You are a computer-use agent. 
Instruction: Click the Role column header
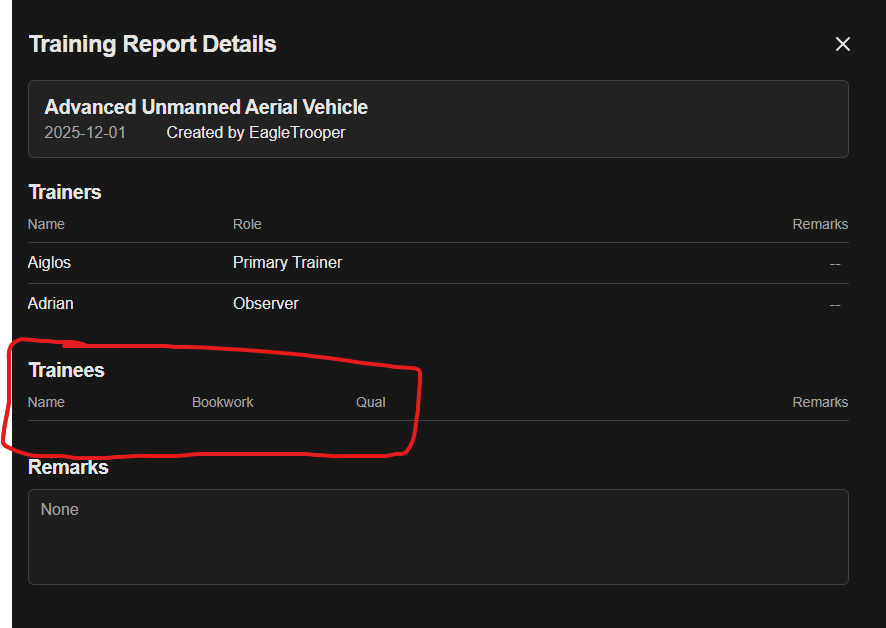pos(247,224)
